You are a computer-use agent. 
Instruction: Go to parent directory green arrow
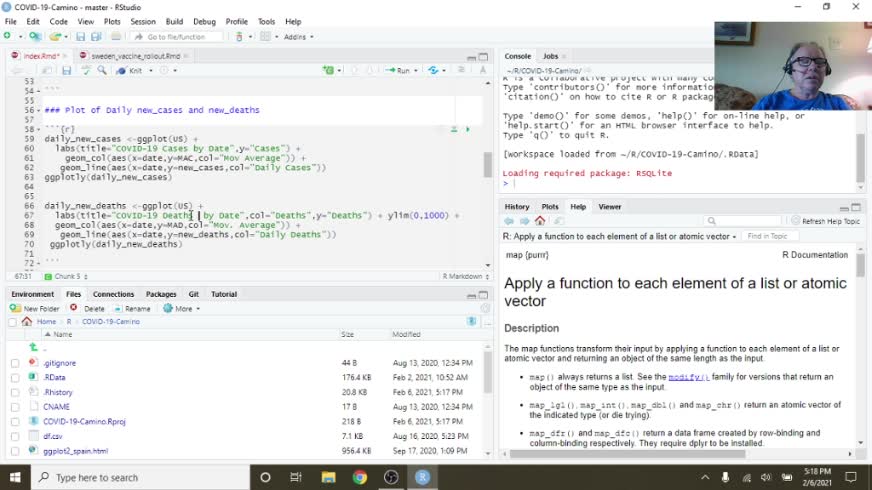click(x=33, y=347)
